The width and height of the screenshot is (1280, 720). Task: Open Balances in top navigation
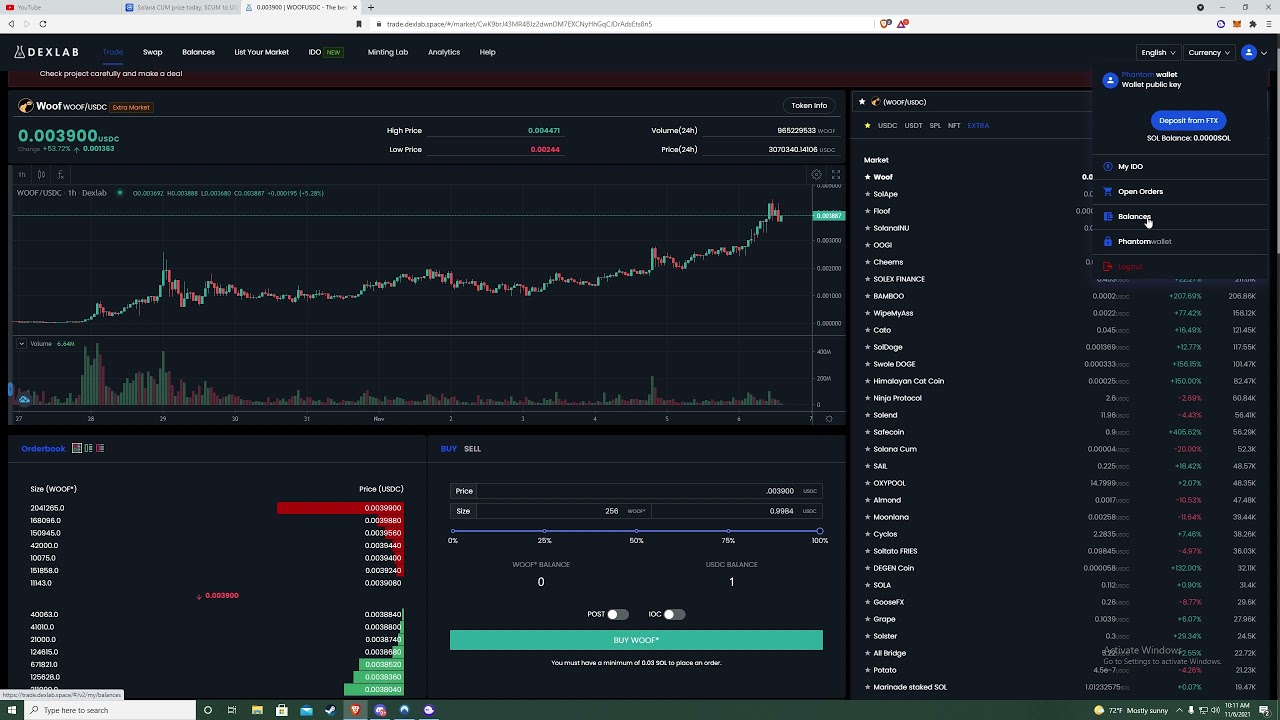(x=198, y=52)
